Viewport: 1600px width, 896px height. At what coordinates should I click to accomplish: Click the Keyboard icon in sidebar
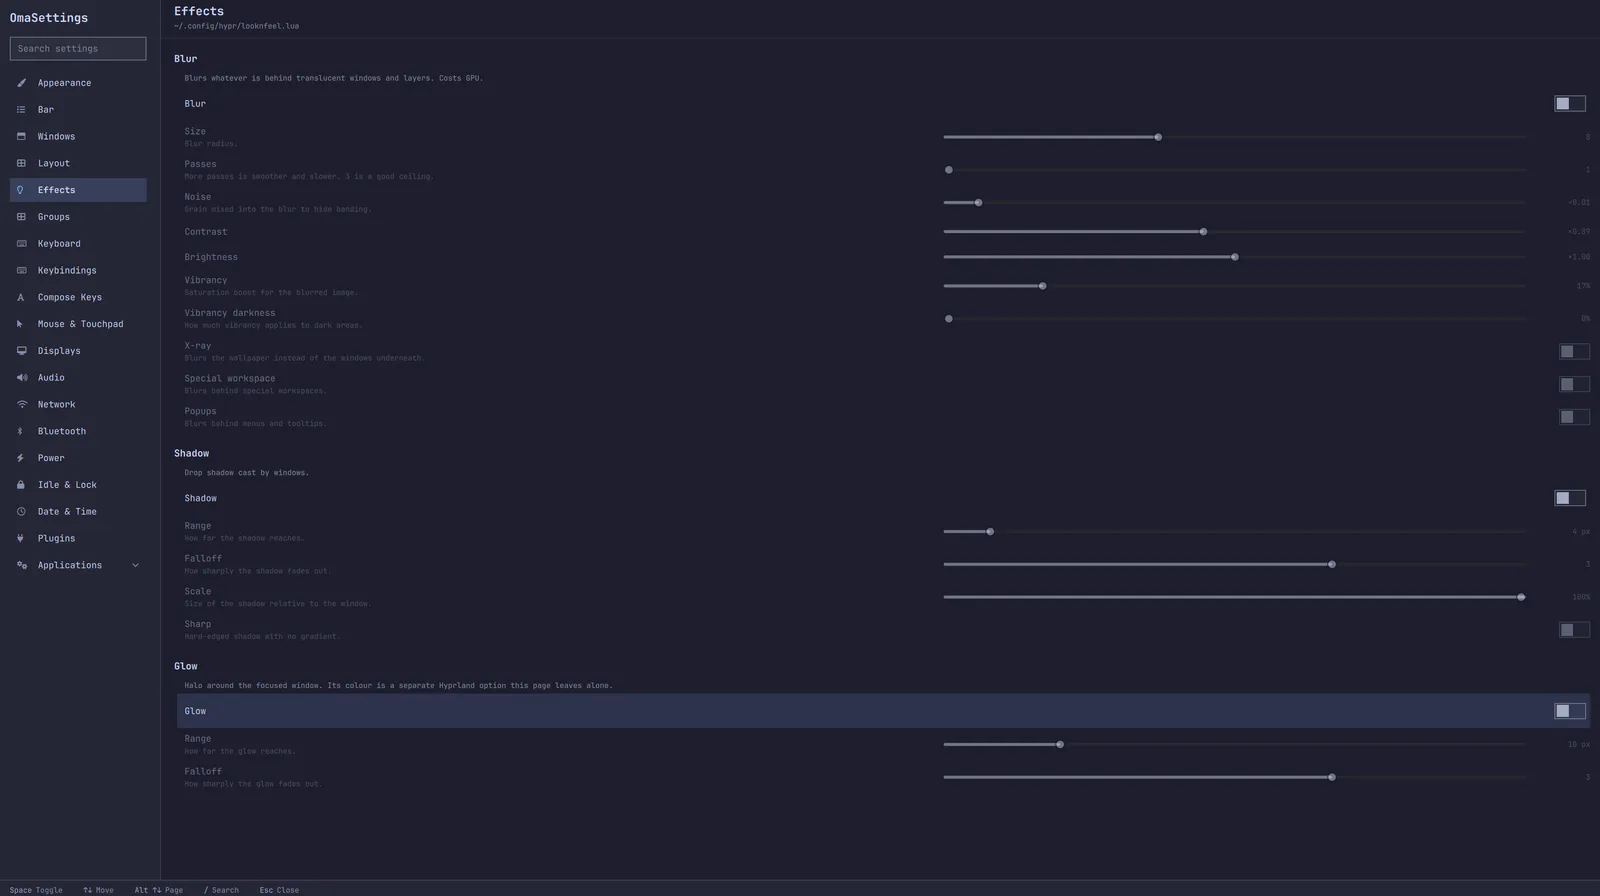click(x=21, y=244)
